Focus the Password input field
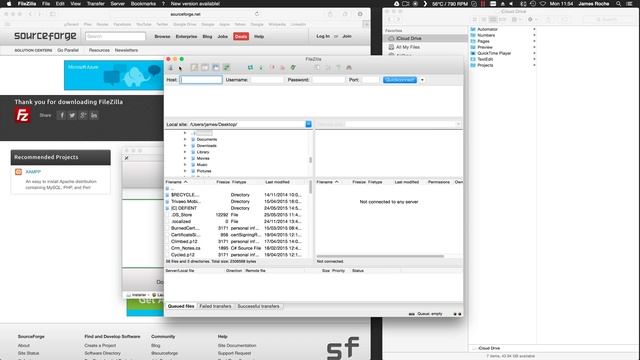Screen dimensions: 640x360 [x=329, y=80]
